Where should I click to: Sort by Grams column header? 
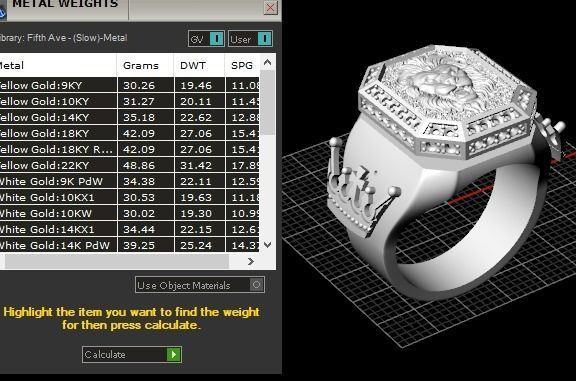pos(145,65)
